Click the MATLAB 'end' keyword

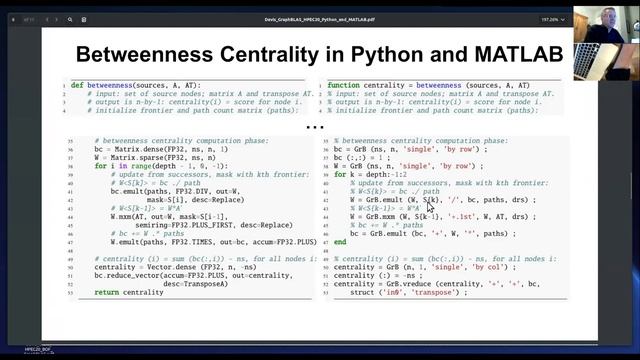coord(340,242)
